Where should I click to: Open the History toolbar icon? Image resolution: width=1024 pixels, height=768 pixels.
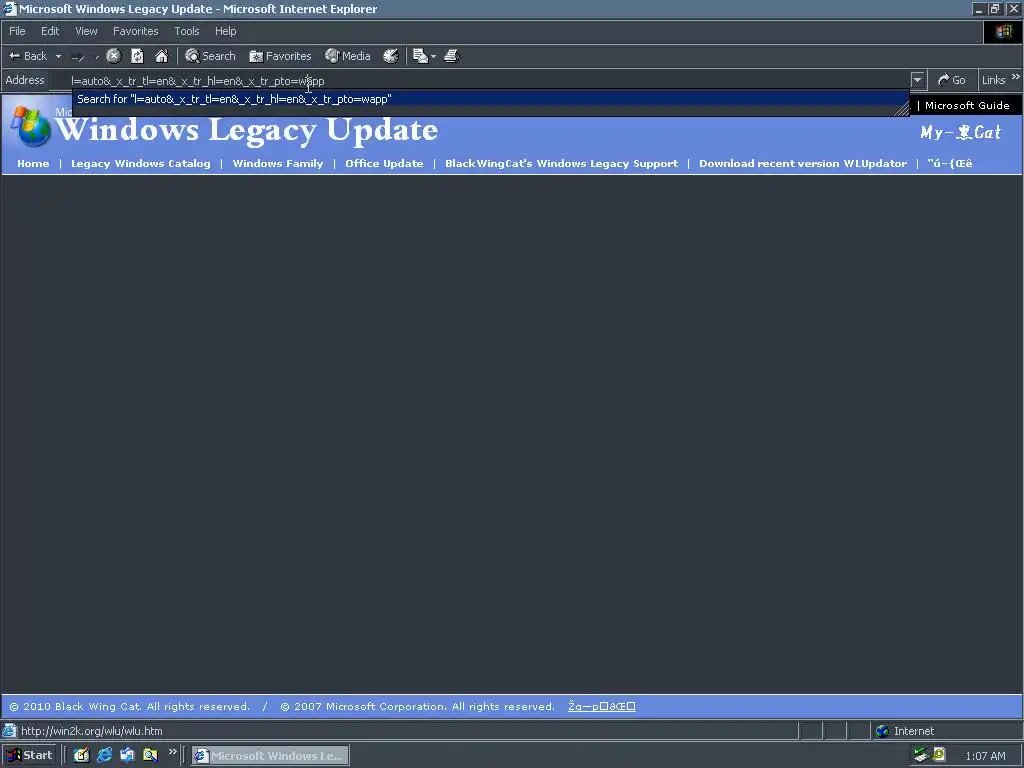(391, 56)
